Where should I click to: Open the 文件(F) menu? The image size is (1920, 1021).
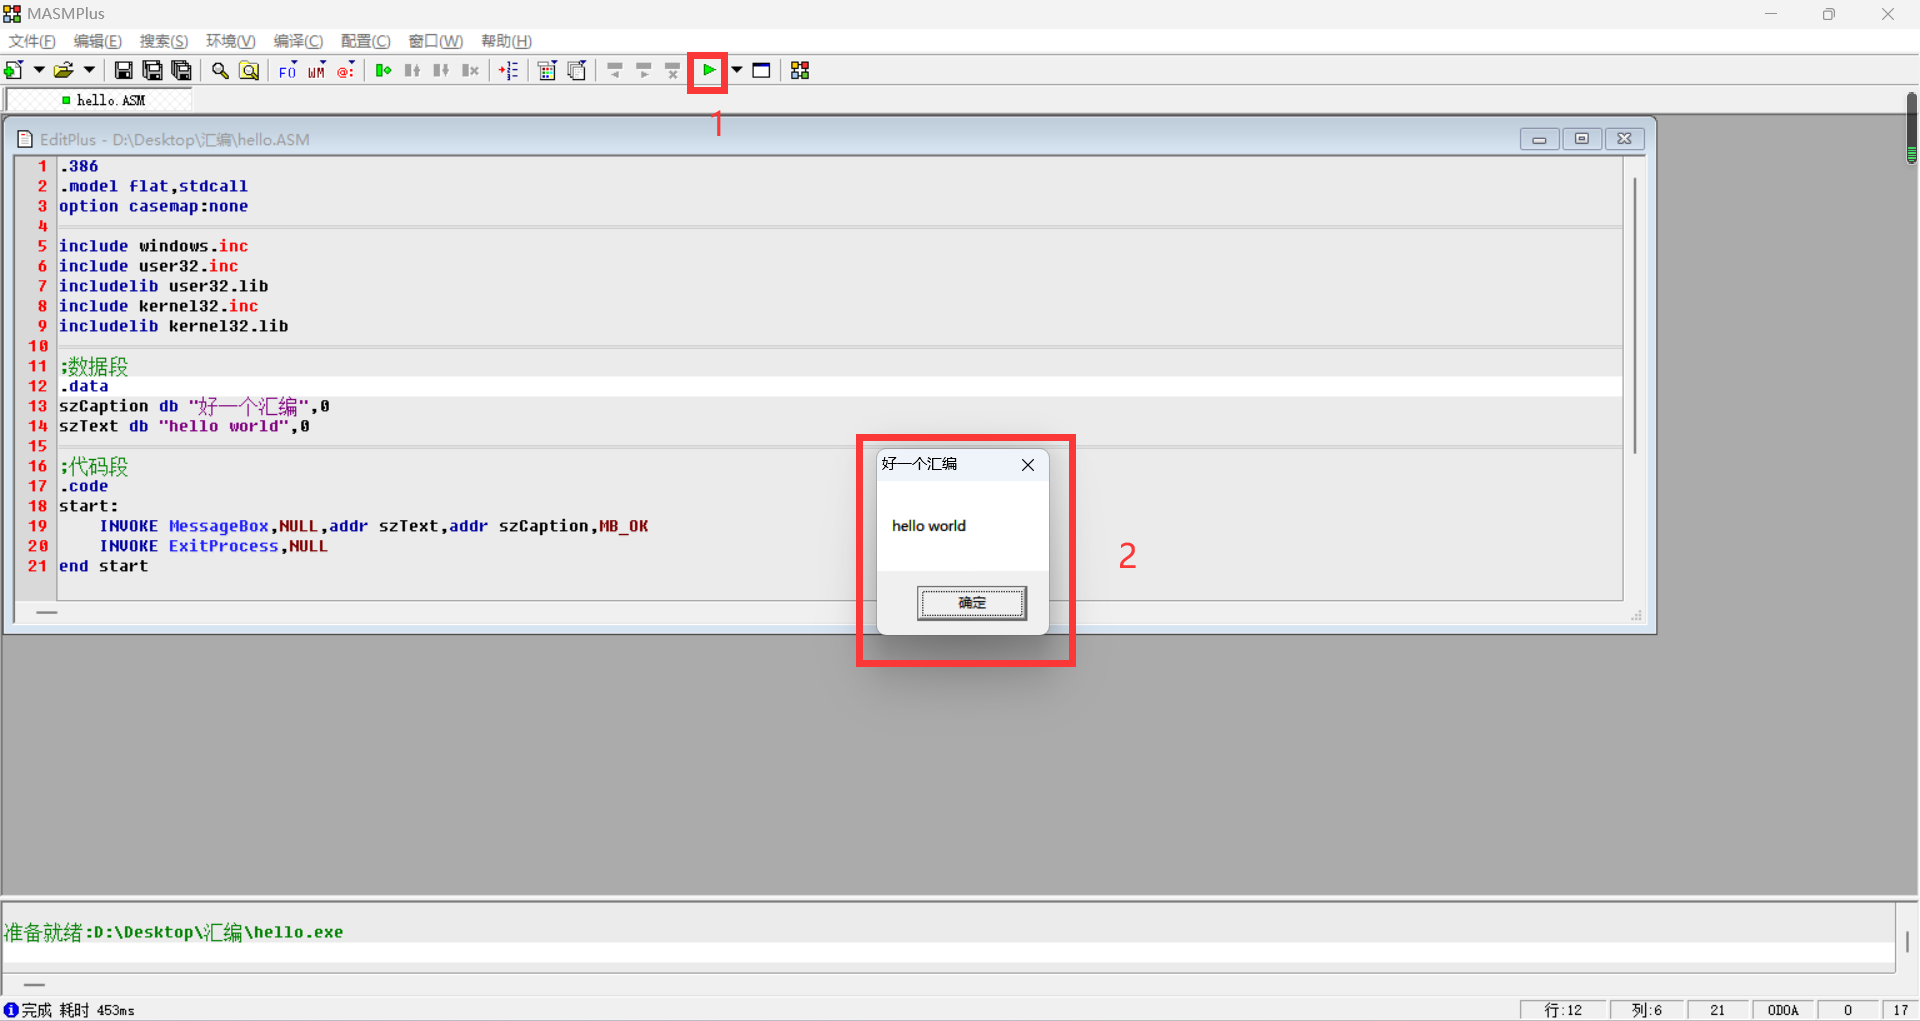(32, 41)
